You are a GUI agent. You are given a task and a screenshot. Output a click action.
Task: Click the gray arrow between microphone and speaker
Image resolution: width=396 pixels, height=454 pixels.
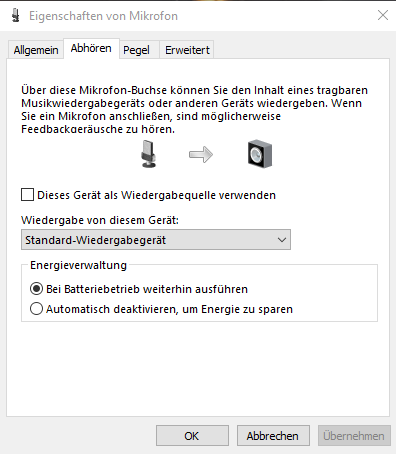click(201, 155)
